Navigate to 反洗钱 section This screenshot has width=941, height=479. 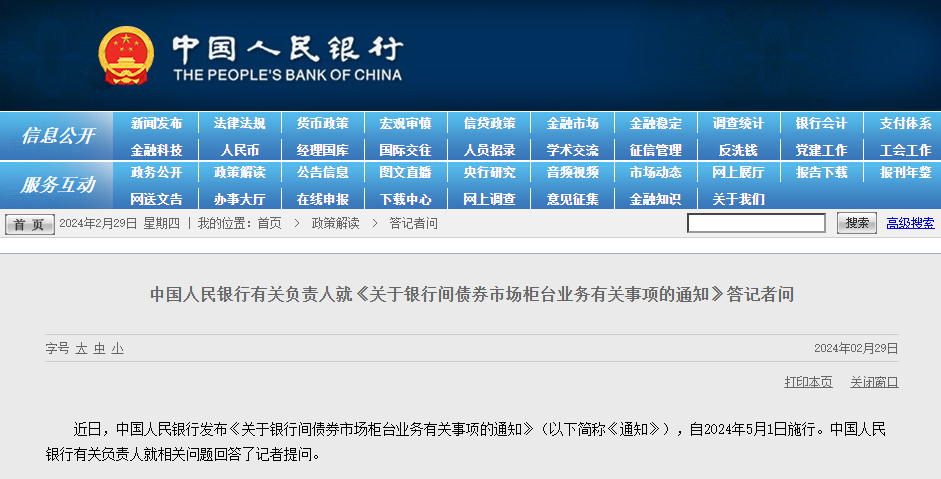pyautogui.click(x=738, y=150)
